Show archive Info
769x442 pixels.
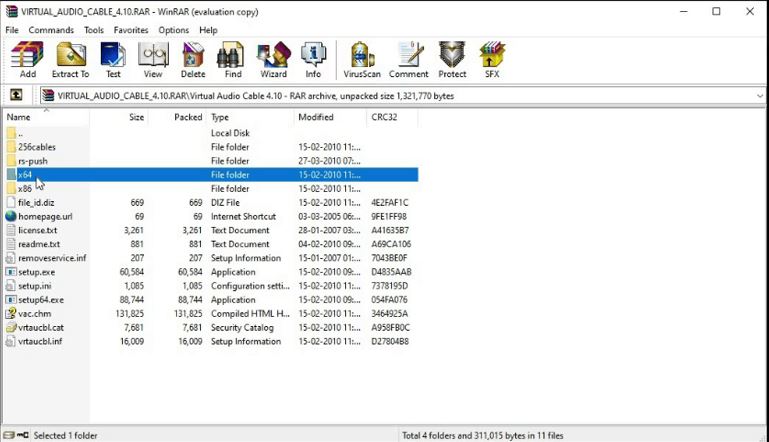pyautogui.click(x=313, y=60)
